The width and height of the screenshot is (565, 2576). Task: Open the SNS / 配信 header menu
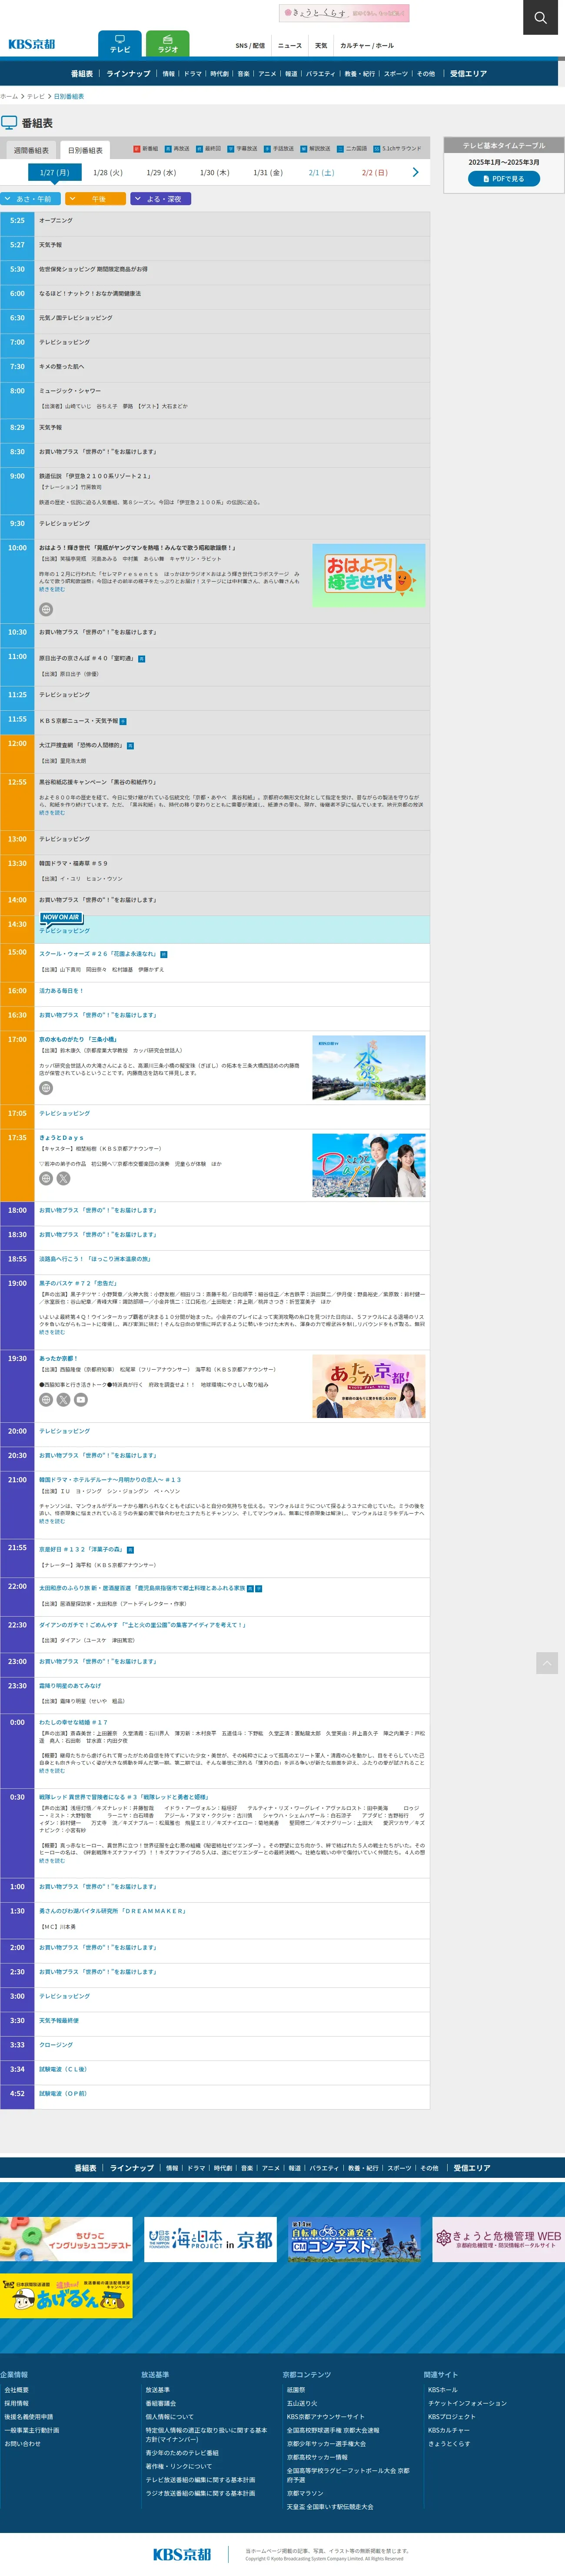[250, 45]
